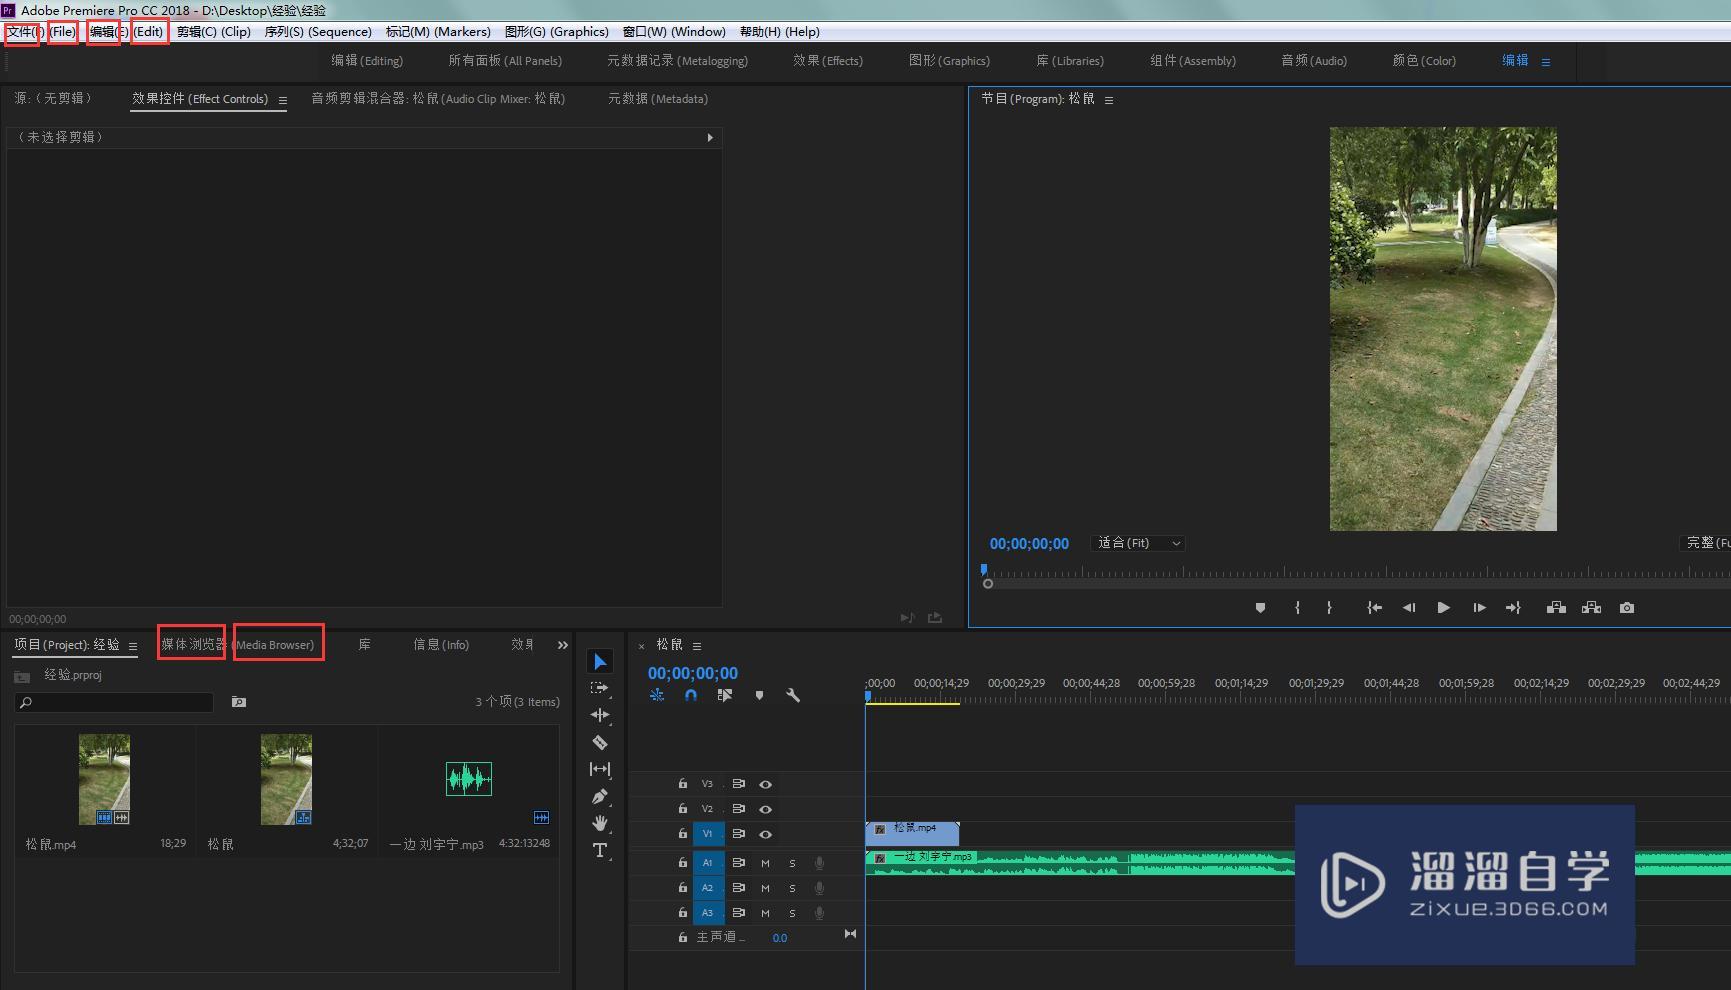Open Project panel menu
The image size is (1731, 990).
133,646
